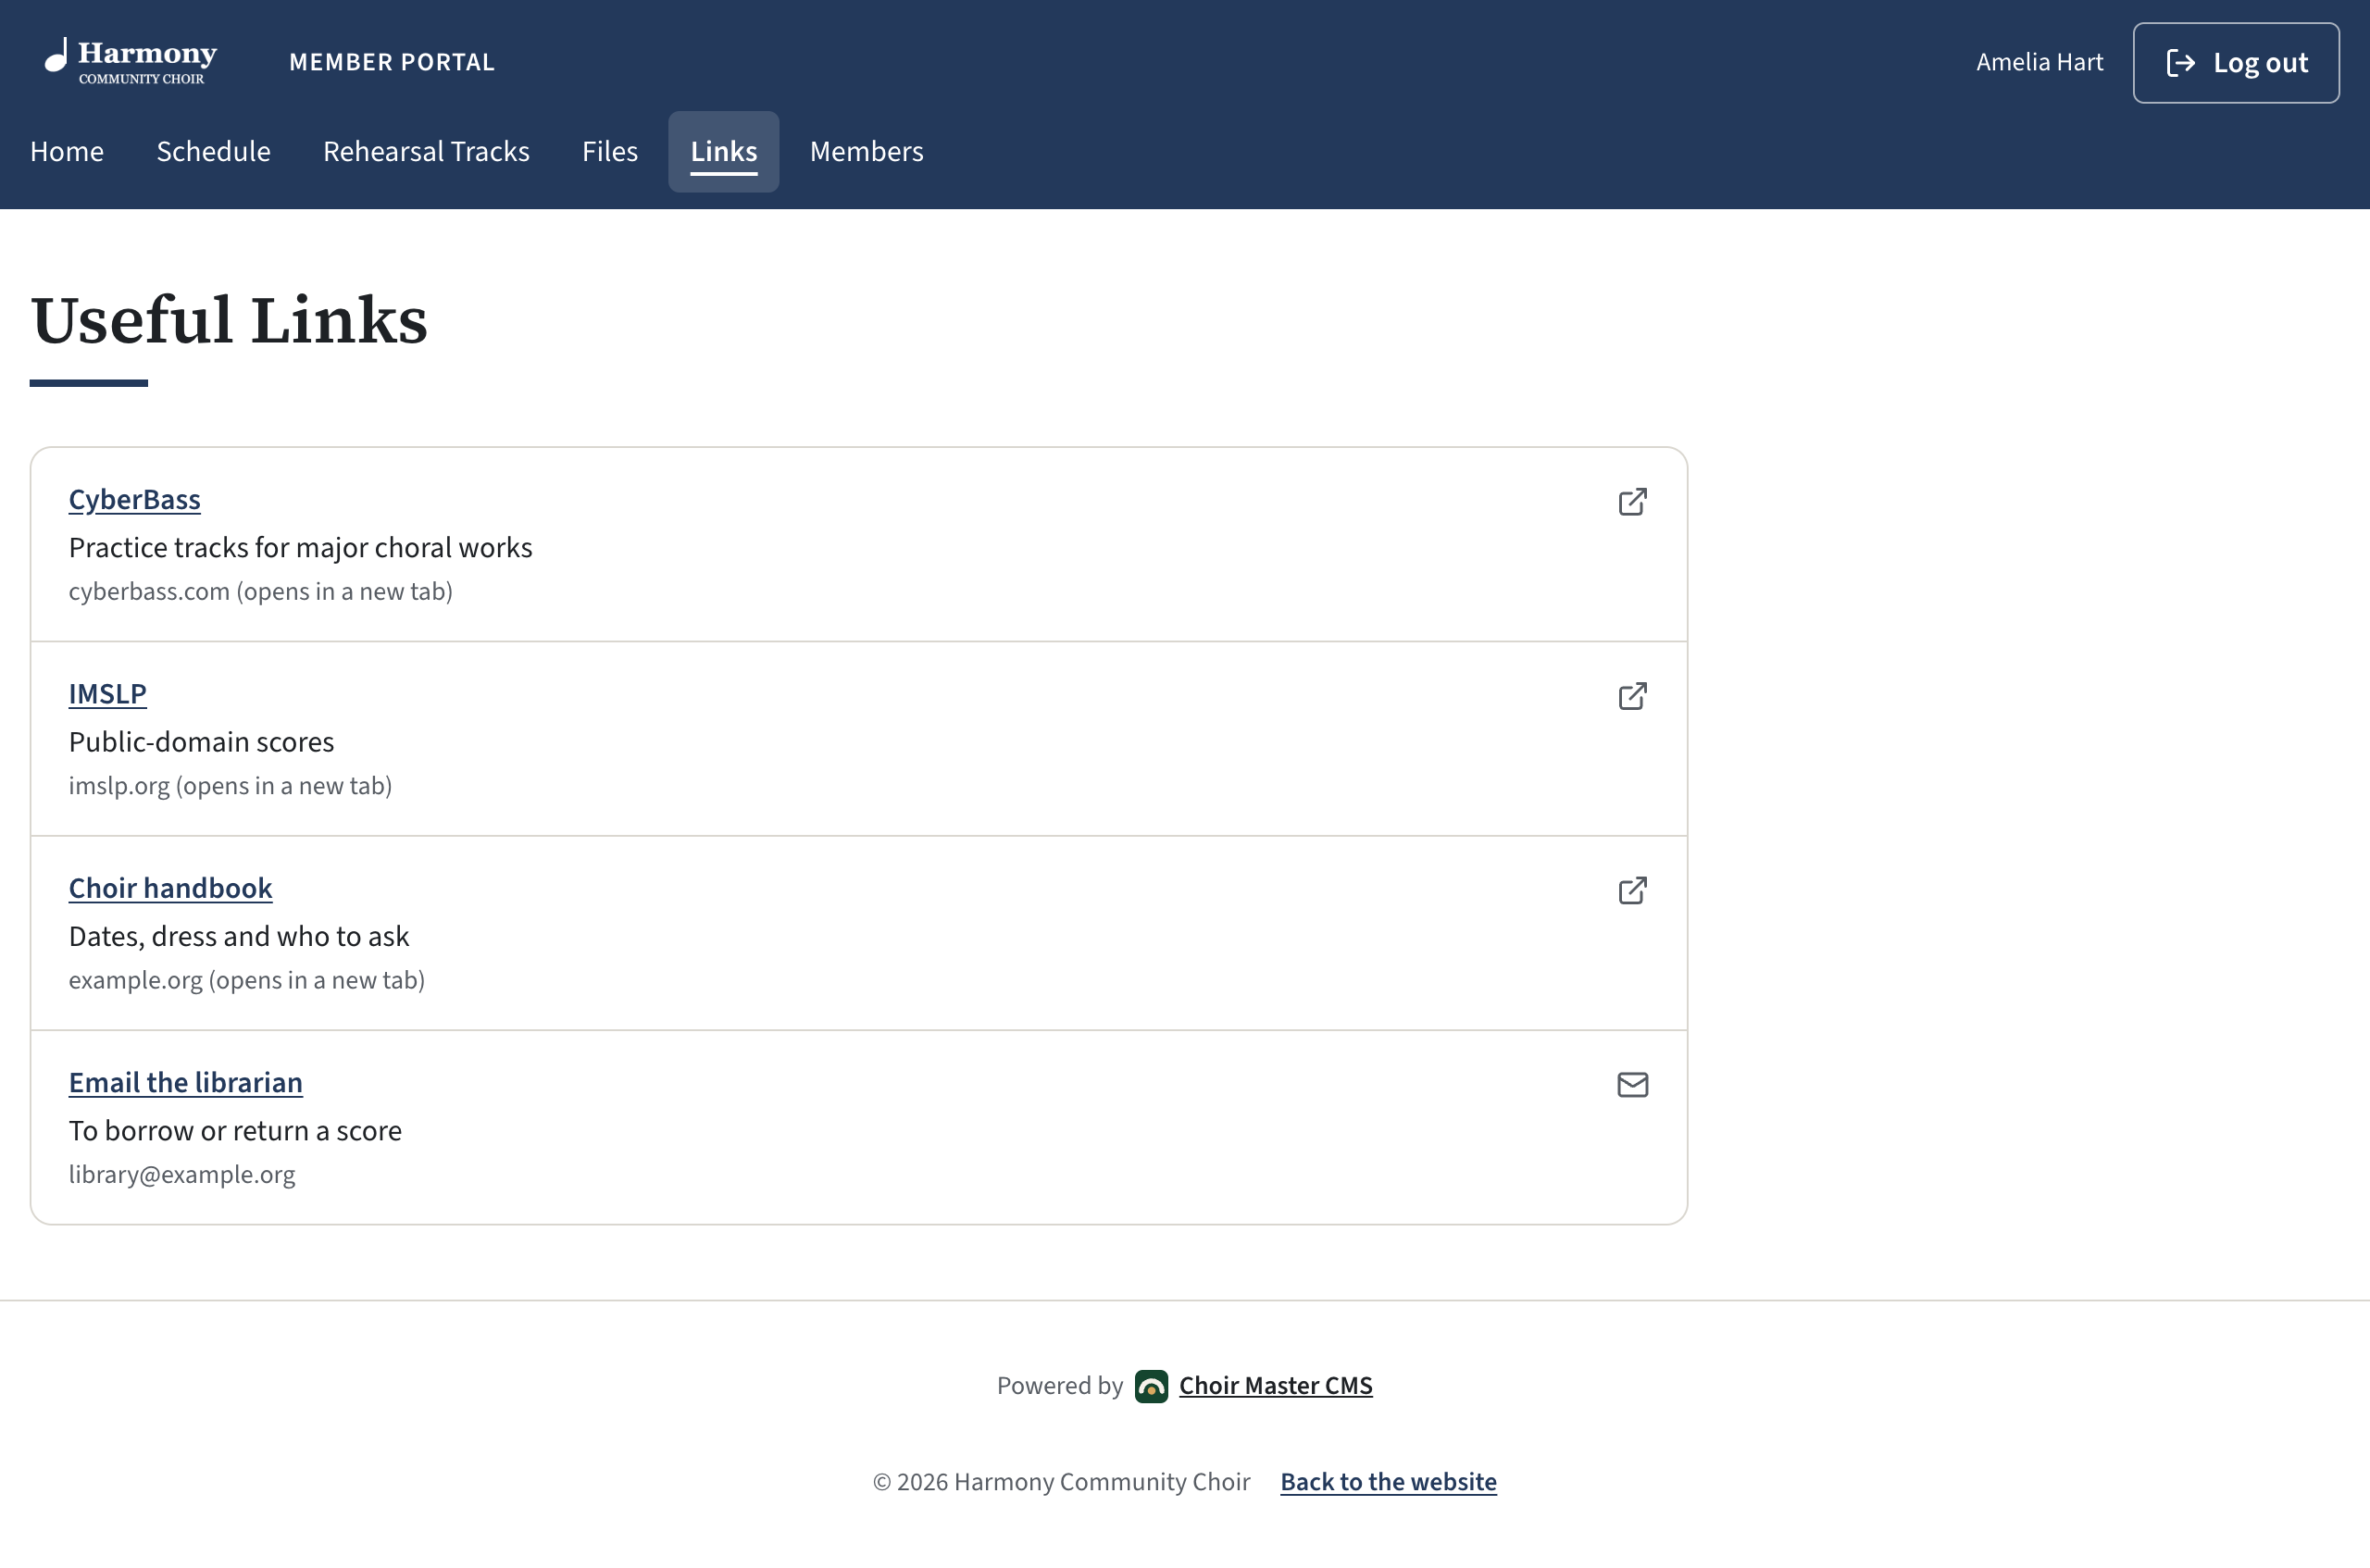The width and height of the screenshot is (2370, 1568).
Task: Click the '© 2026 Harmony Community Choir' text
Action: coord(1061,1481)
